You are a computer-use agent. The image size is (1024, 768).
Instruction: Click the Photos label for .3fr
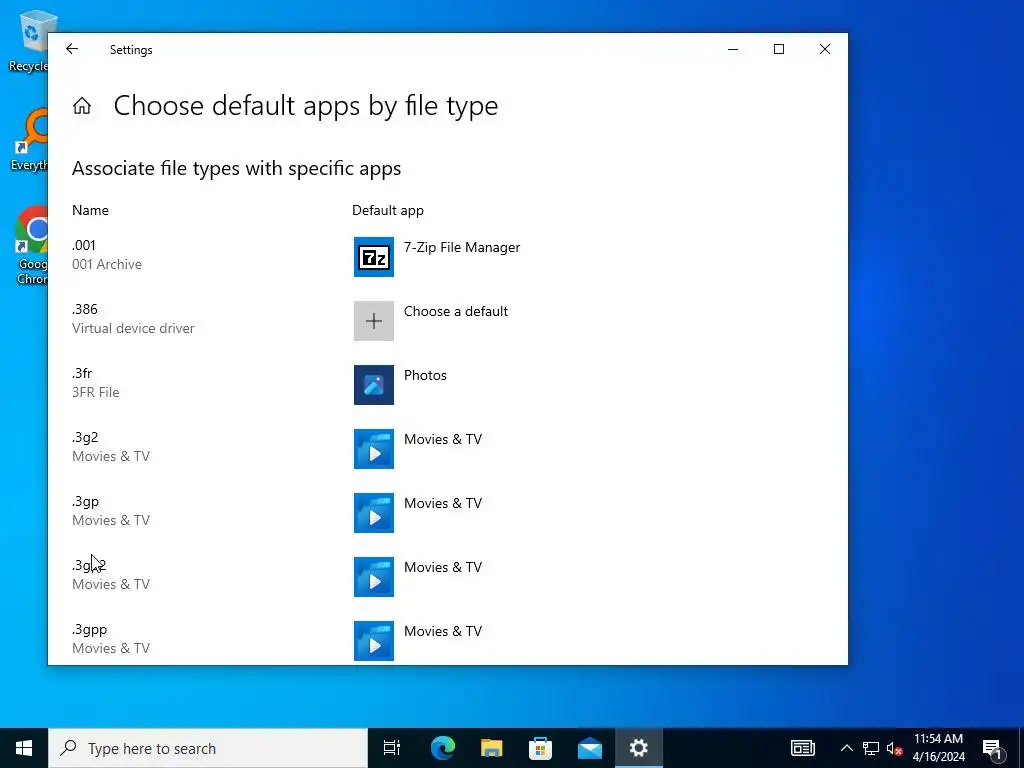pyautogui.click(x=425, y=376)
